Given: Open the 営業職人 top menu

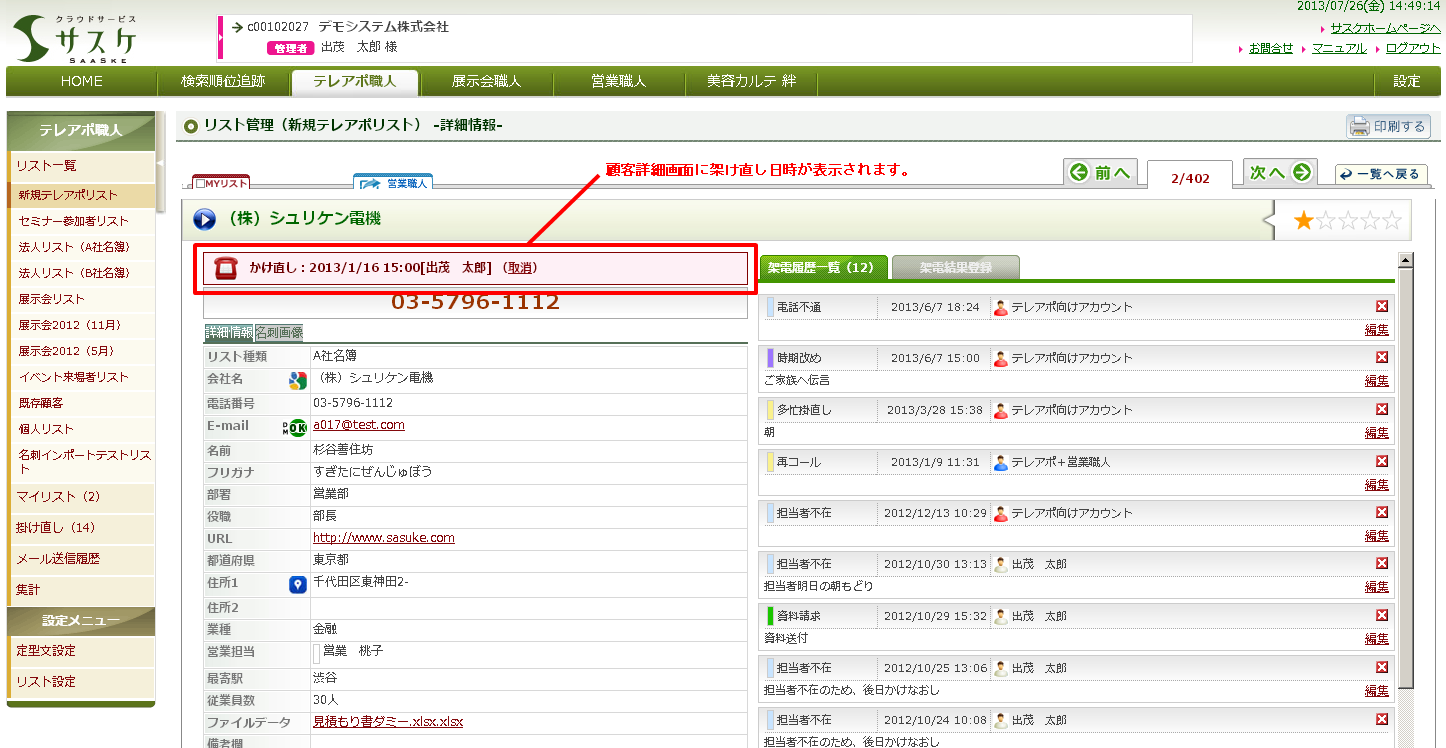Looking at the screenshot, I should coord(618,81).
